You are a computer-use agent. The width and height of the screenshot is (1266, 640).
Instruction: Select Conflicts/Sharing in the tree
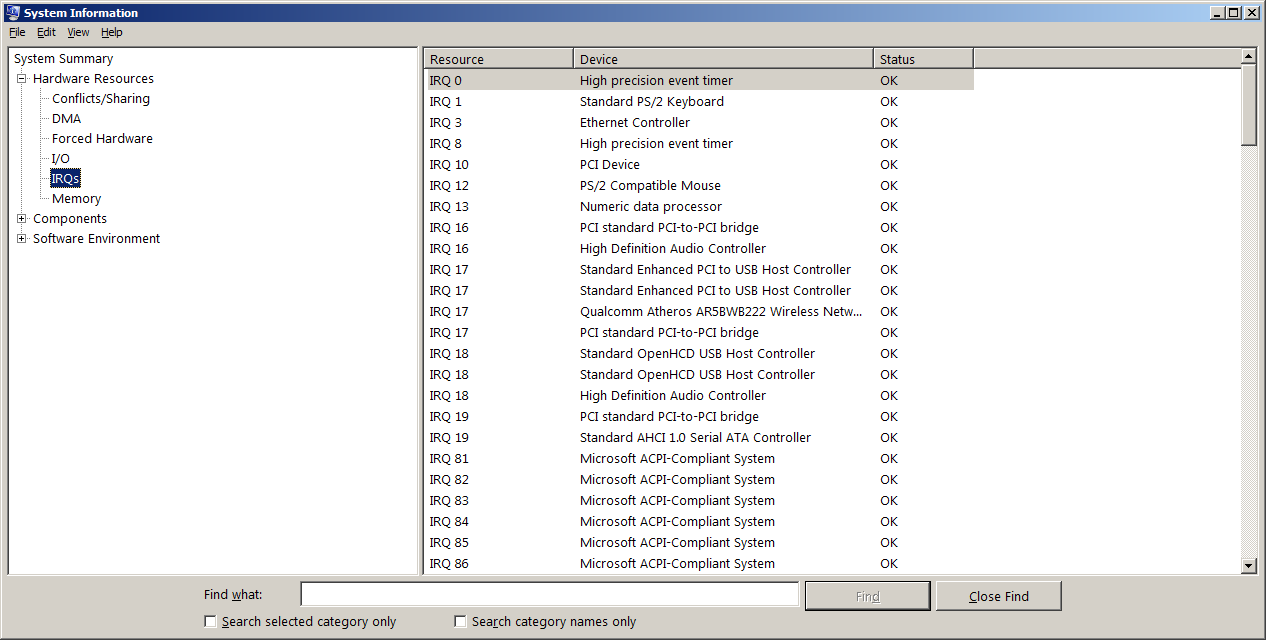coord(100,99)
